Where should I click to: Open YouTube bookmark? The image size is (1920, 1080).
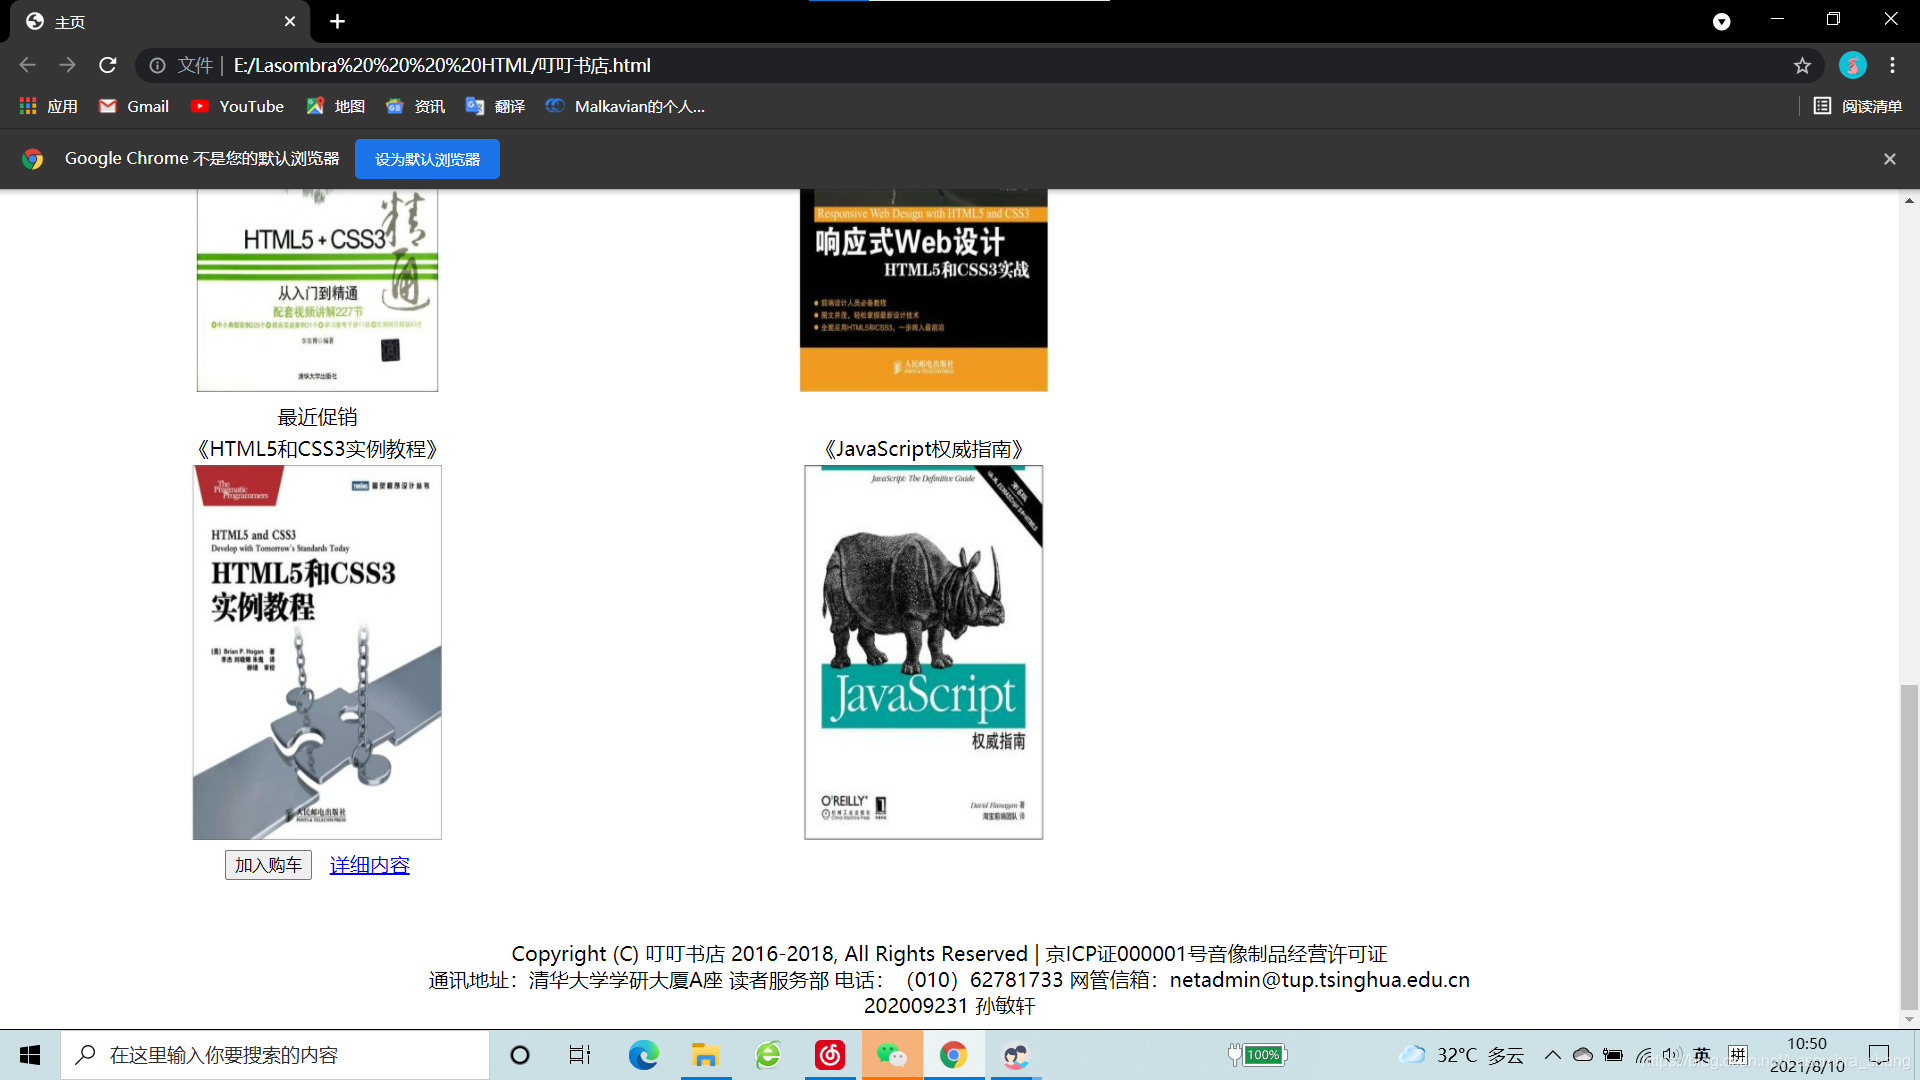pyautogui.click(x=238, y=106)
